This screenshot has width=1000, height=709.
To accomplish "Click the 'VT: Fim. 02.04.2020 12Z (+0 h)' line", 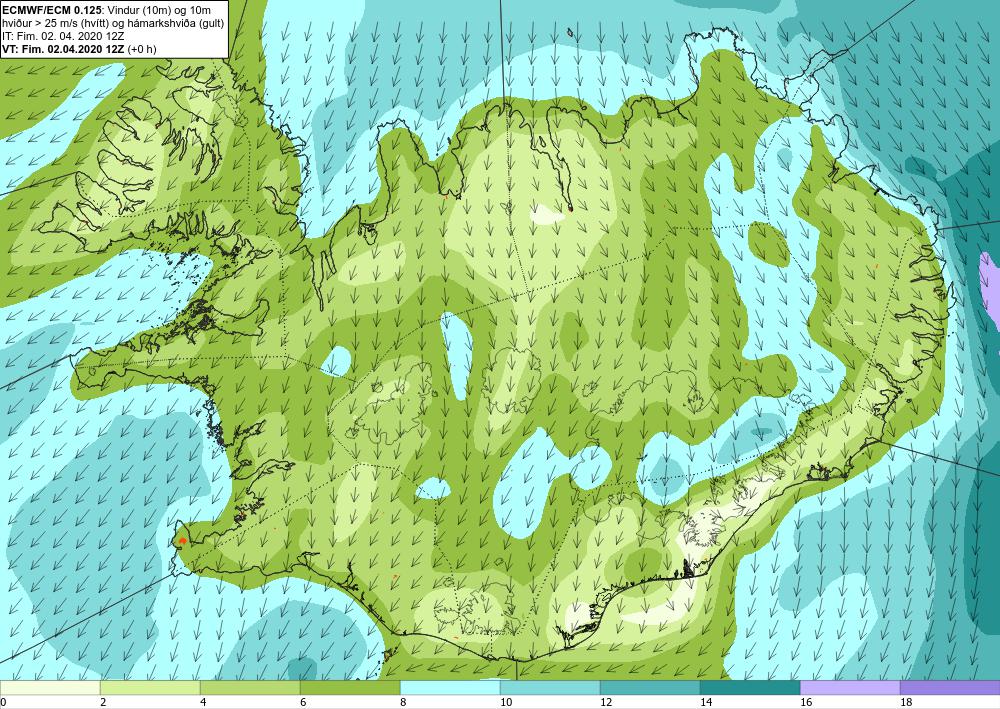I will 80,49.
